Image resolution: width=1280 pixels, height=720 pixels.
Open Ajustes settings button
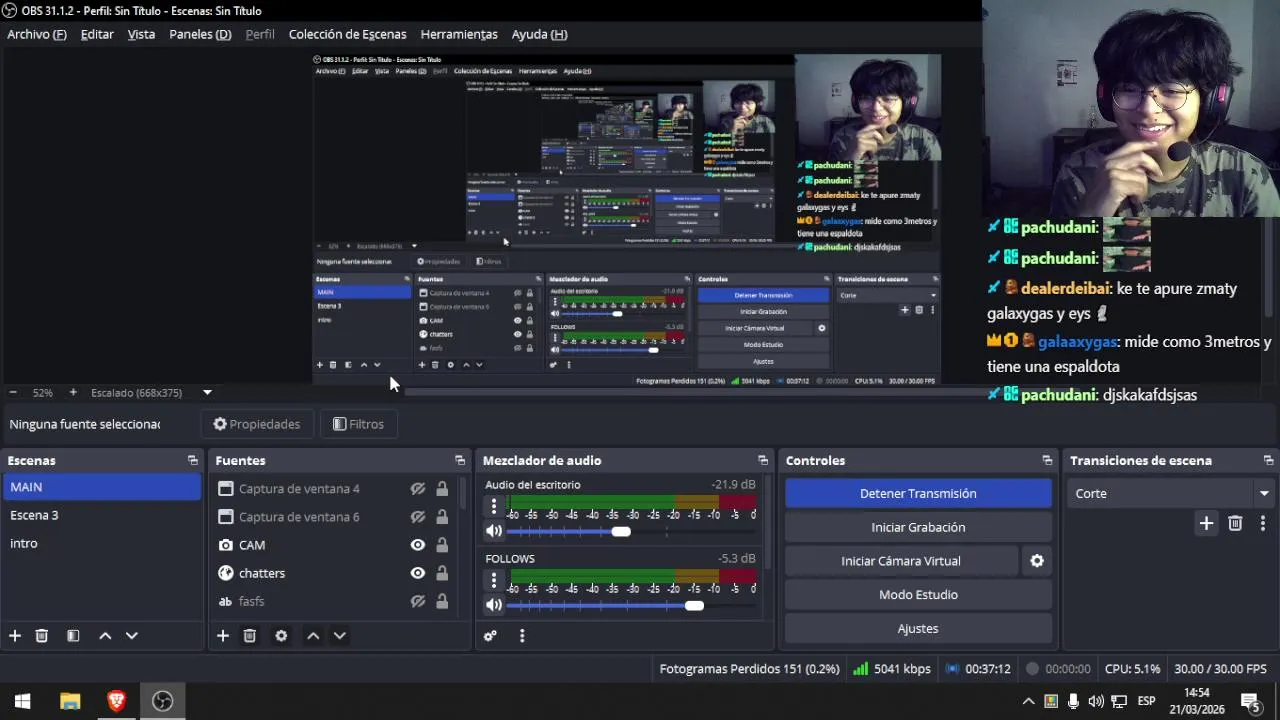918,629
